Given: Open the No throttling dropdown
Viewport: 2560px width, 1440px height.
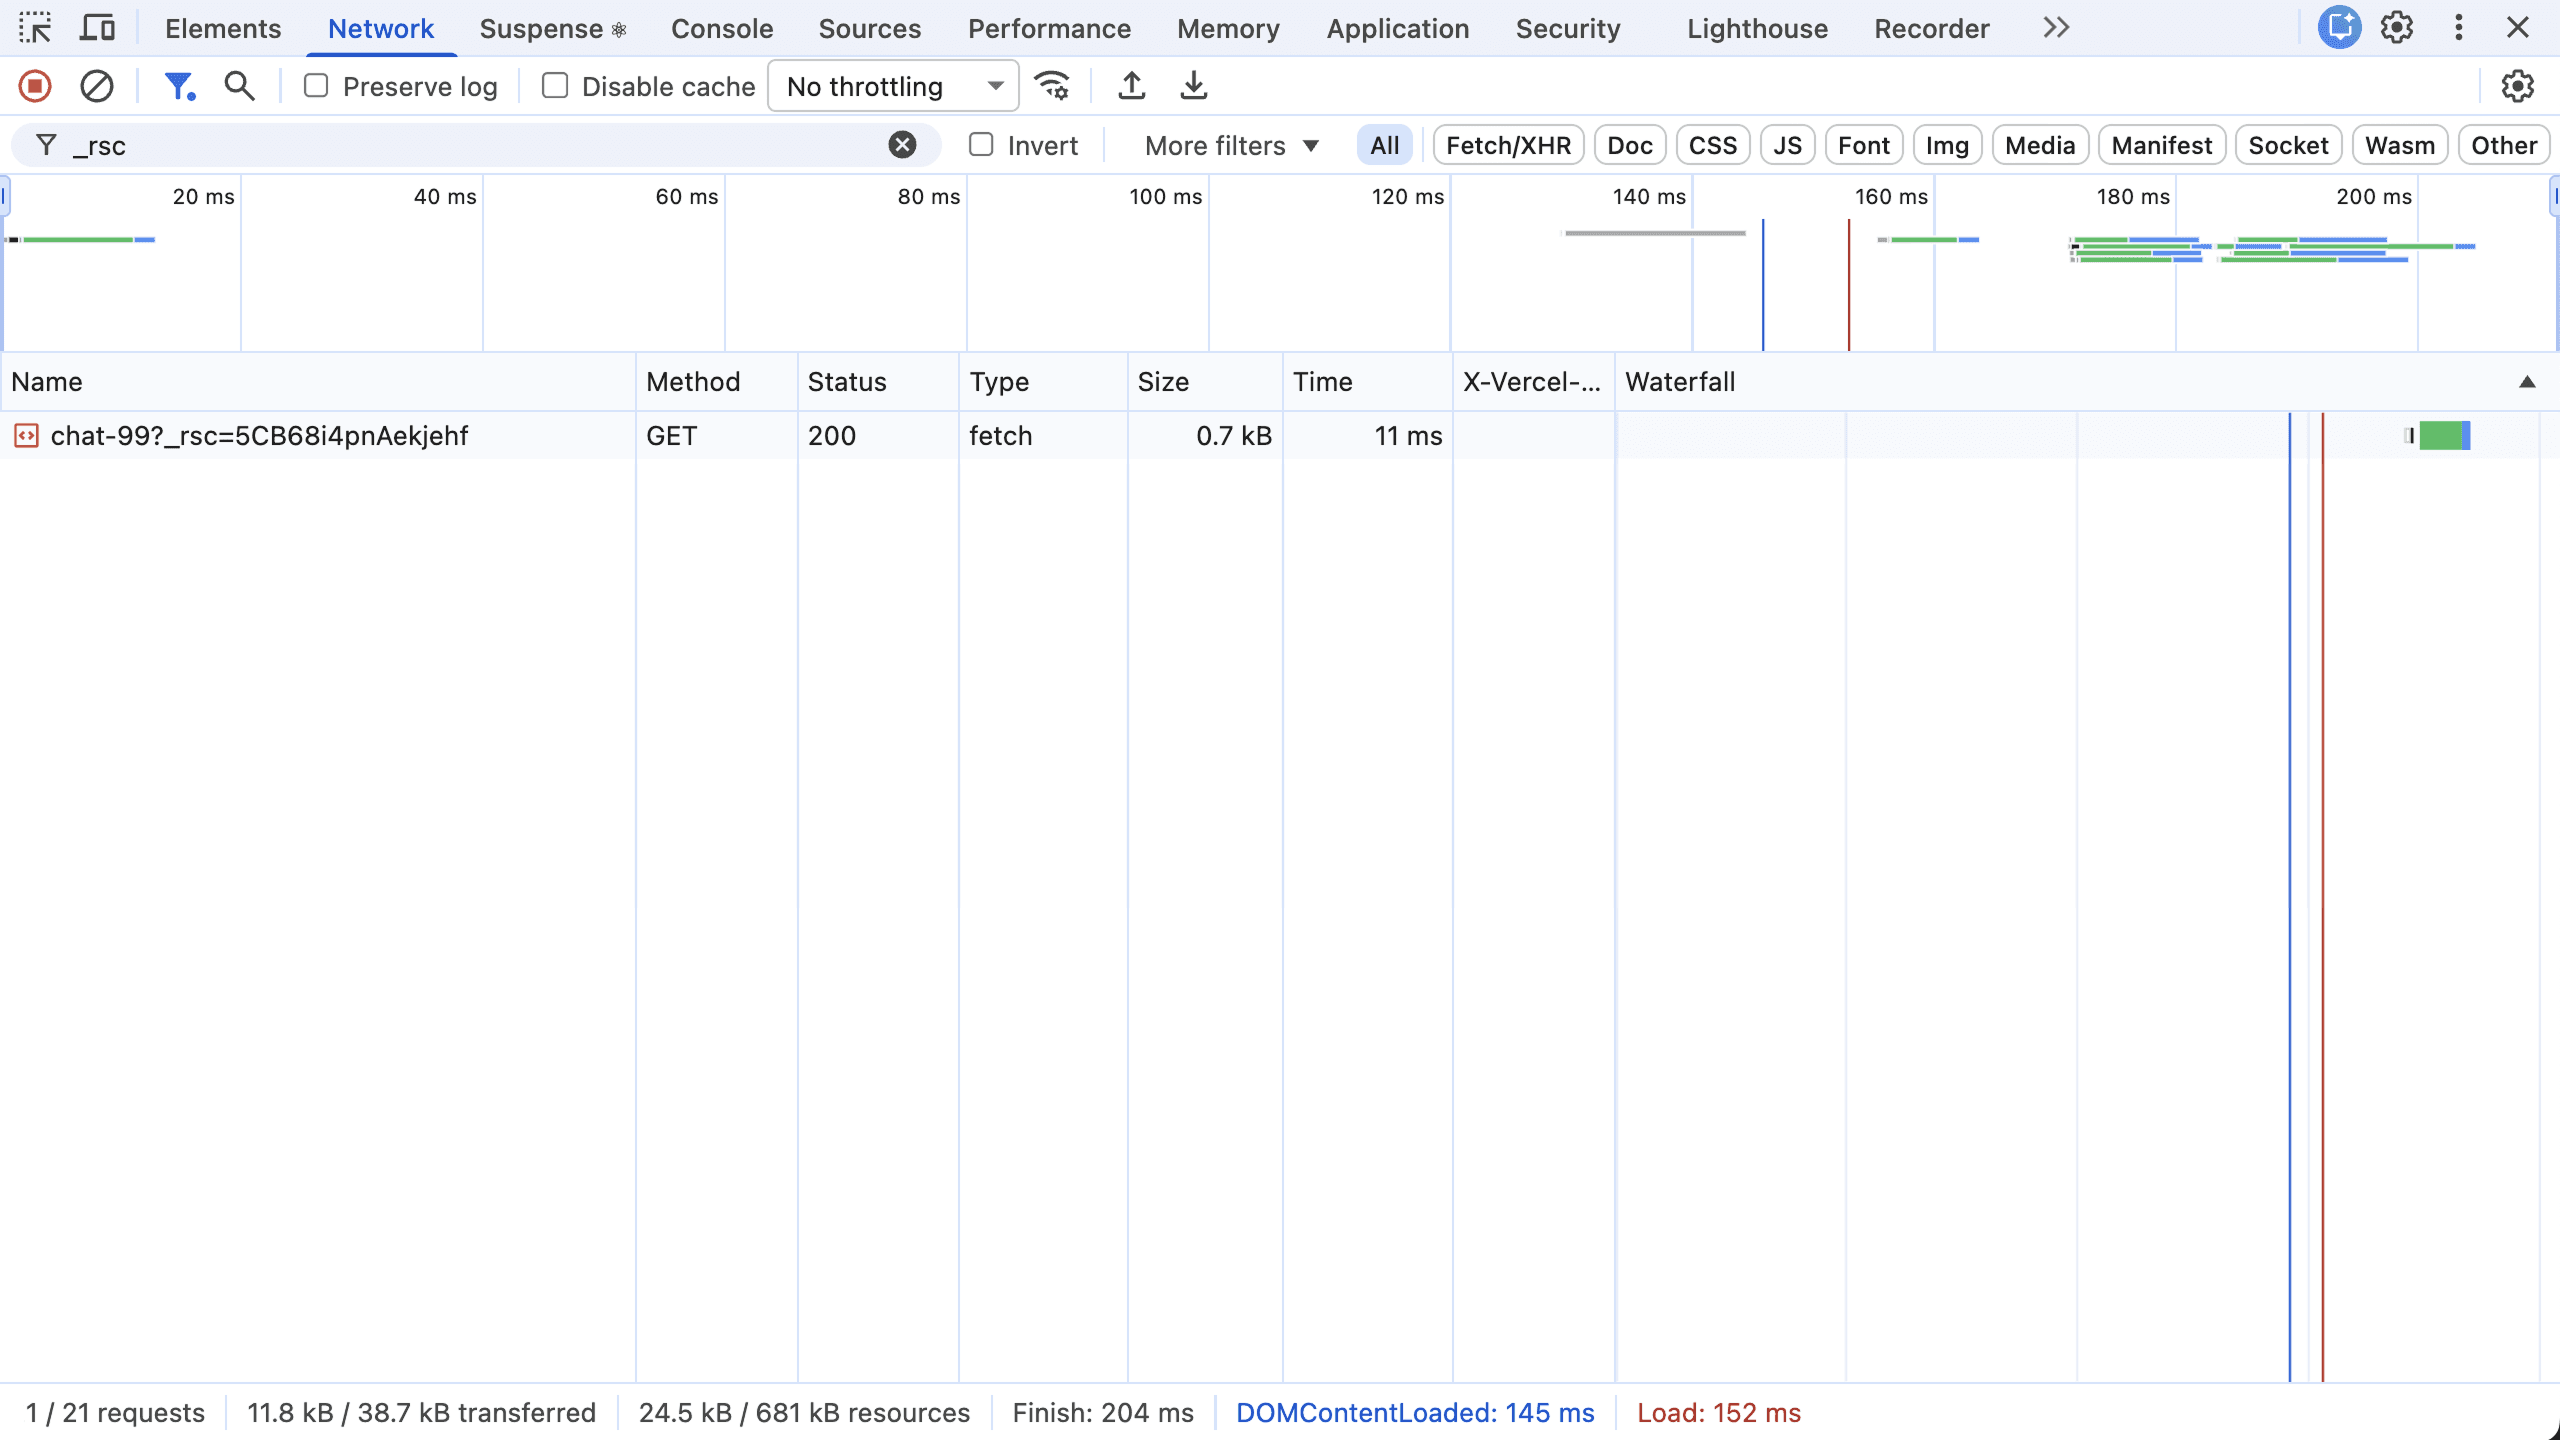Looking at the screenshot, I should pos(893,86).
